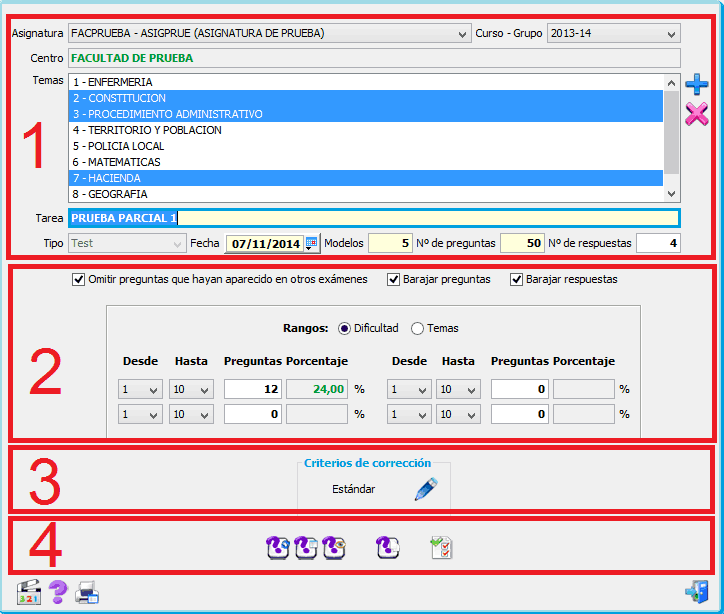This screenshot has height=614, width=724.
Task: Click the printer icon at bottom left
Action: pos(87,593)
